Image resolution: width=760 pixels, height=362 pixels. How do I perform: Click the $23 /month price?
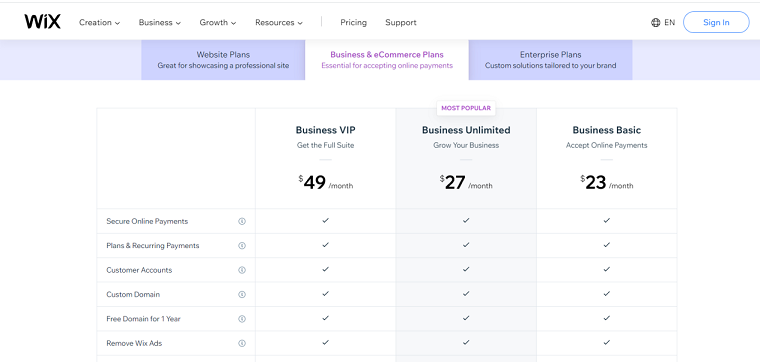(606, 183)
